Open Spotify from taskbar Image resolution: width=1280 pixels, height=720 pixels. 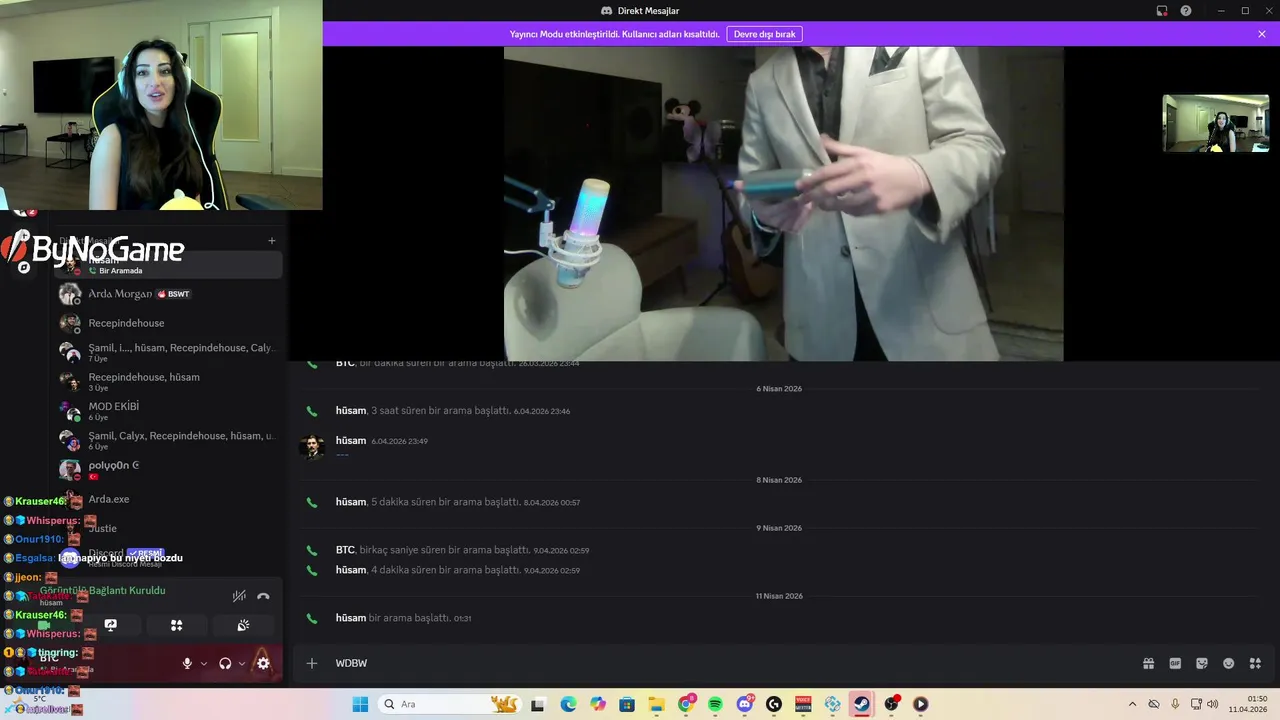715,704
